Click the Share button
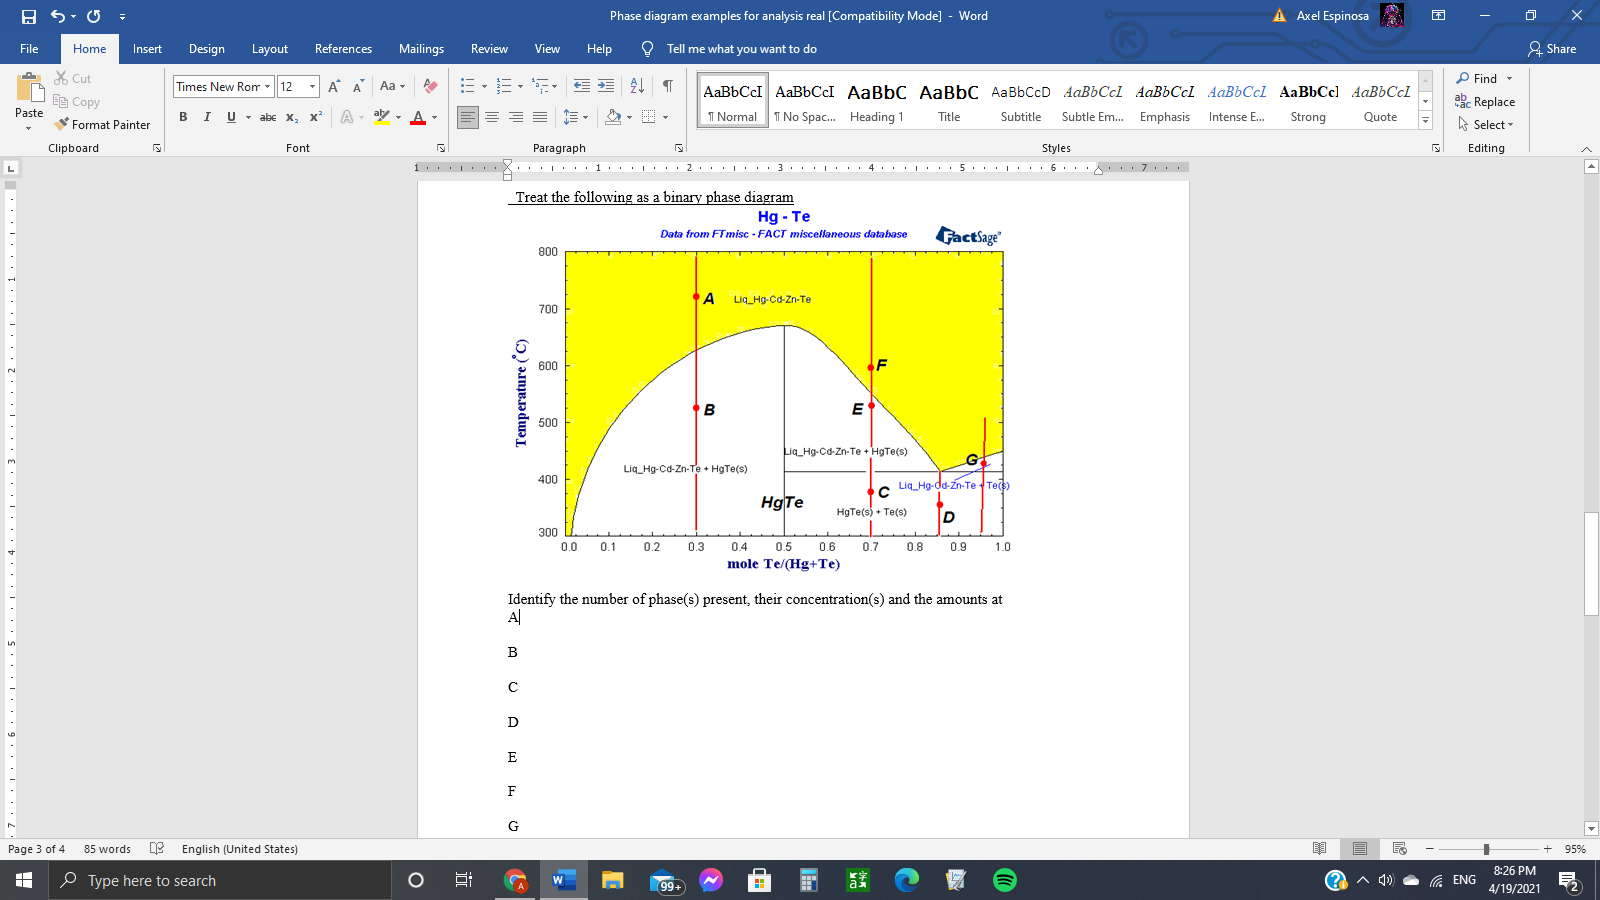Screen dimensions: 1600x900 (1552, 49)
